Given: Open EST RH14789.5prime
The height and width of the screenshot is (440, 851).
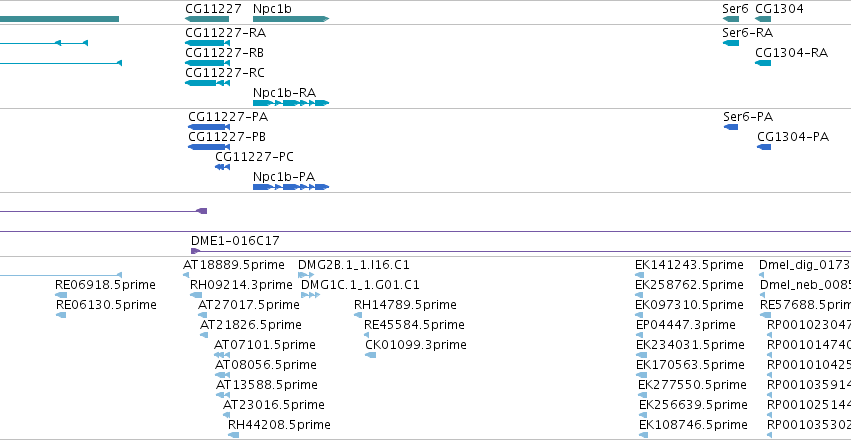Looking at the screenshot, I should pyautogui.click(x=357, y=315).
